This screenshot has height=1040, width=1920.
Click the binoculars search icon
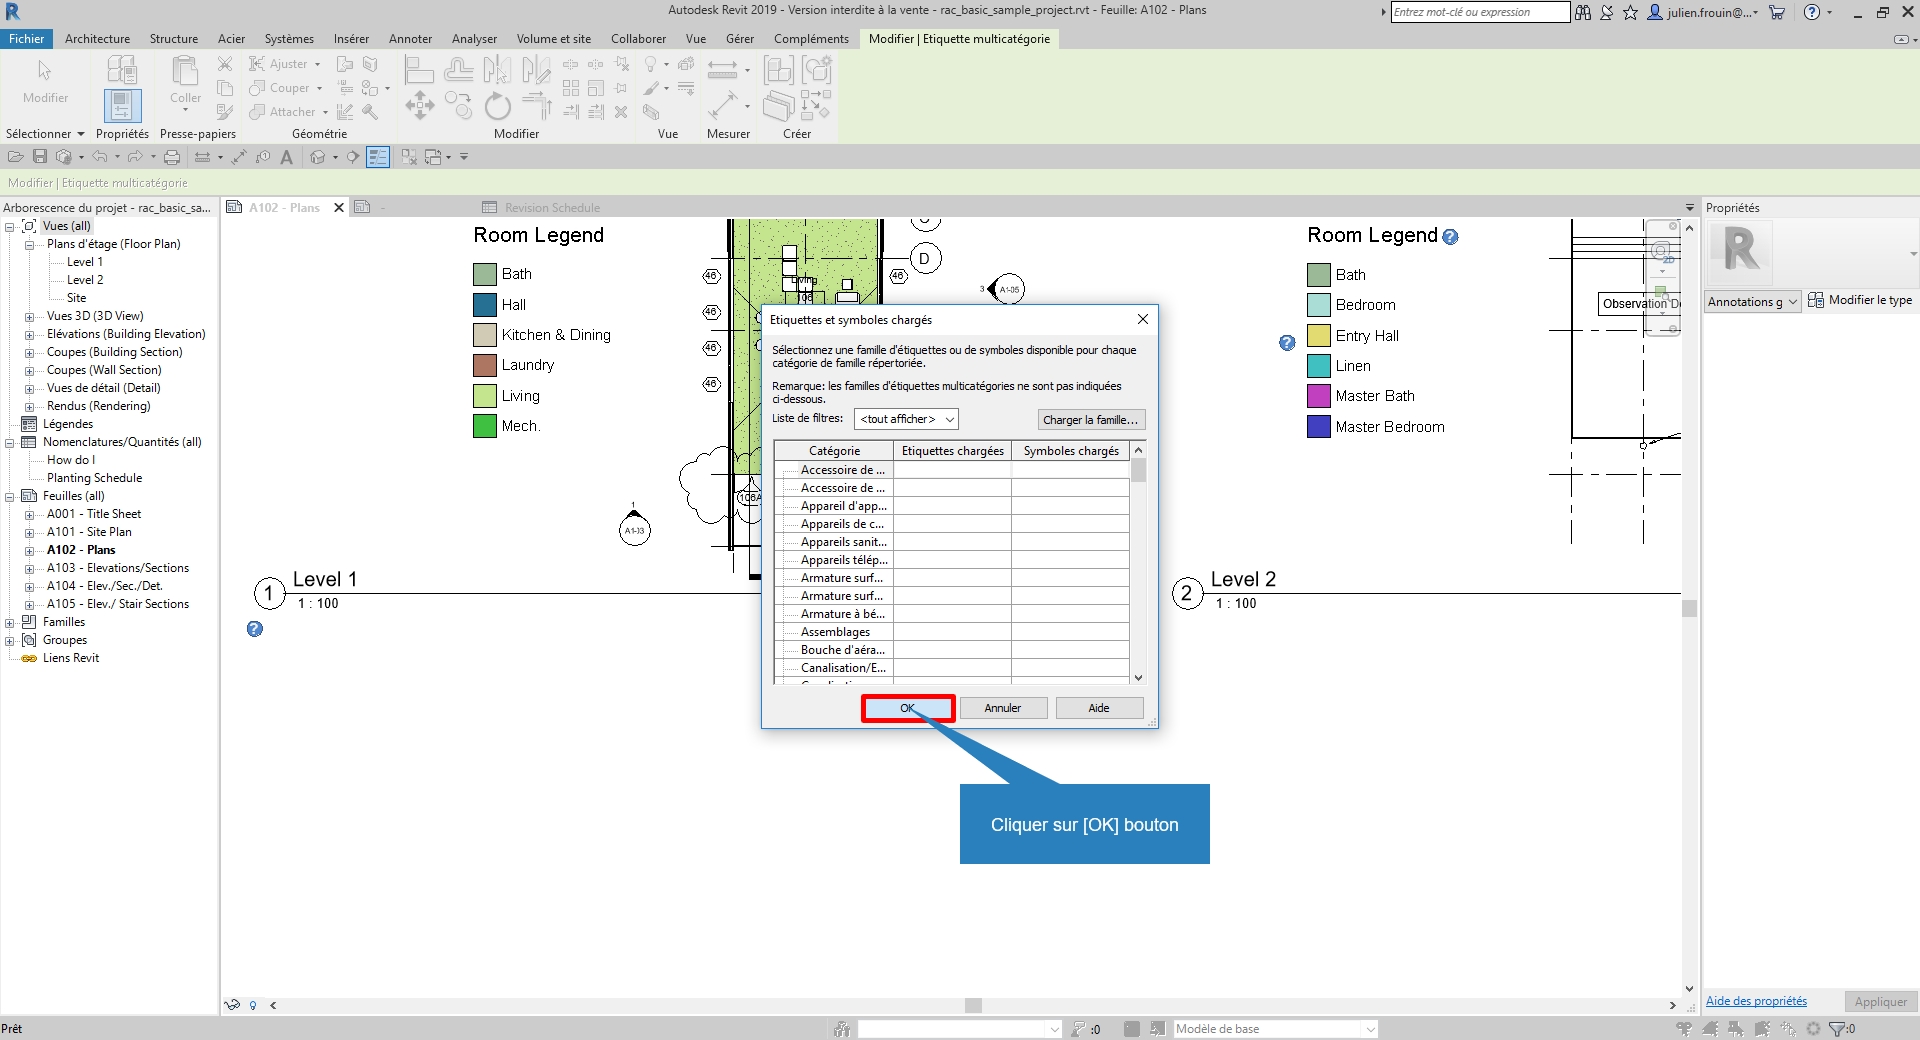click(x=1583, y=13)
